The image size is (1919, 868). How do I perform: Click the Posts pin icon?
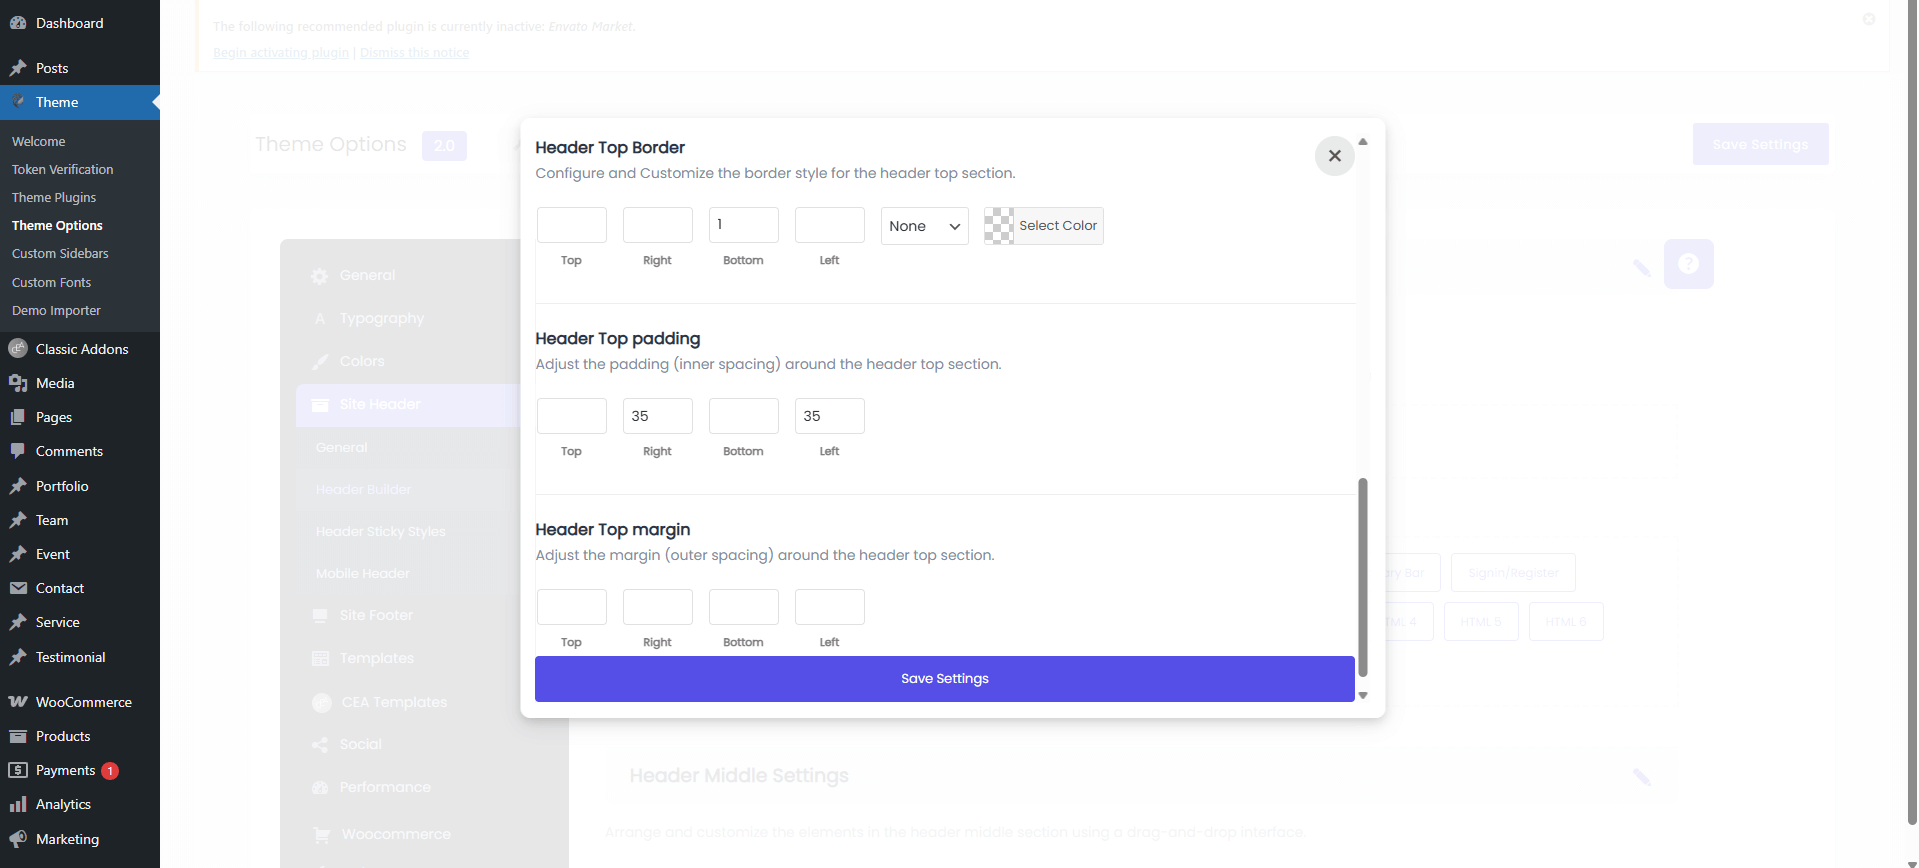pyautogui.click(x=18, y=68)
